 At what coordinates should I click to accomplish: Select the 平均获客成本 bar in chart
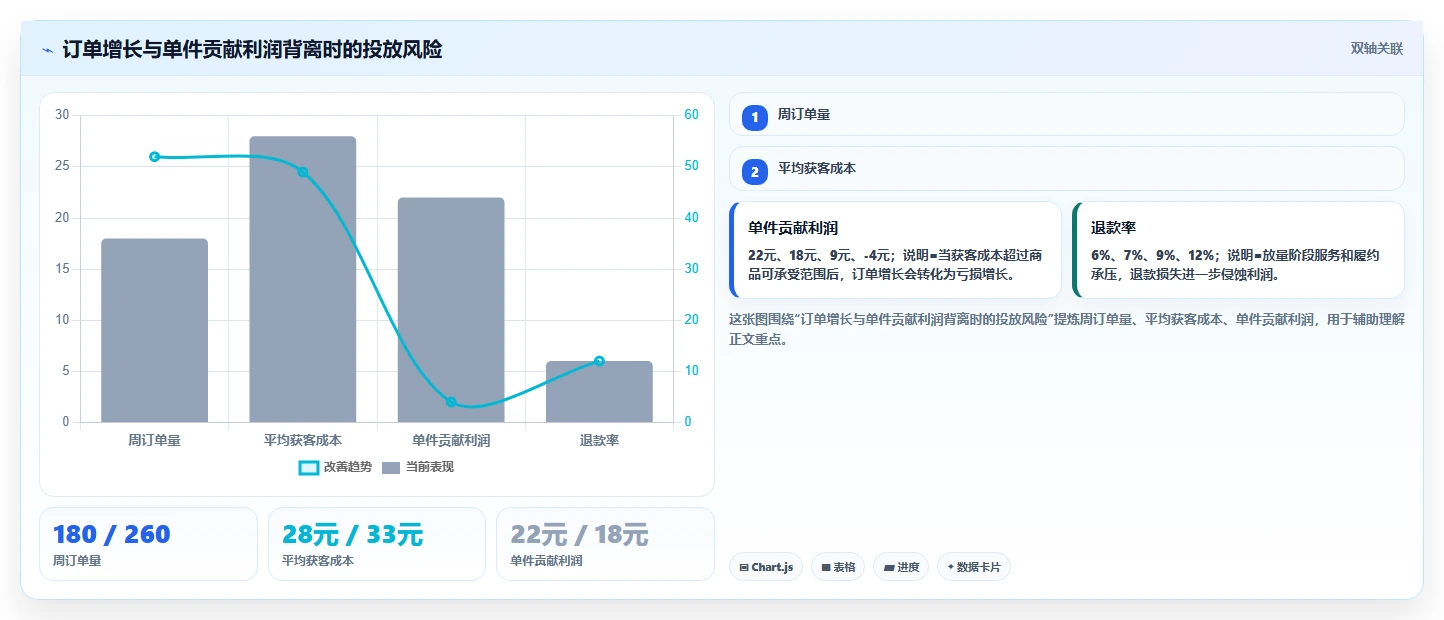pyautogui.click(x=303, y=279)
